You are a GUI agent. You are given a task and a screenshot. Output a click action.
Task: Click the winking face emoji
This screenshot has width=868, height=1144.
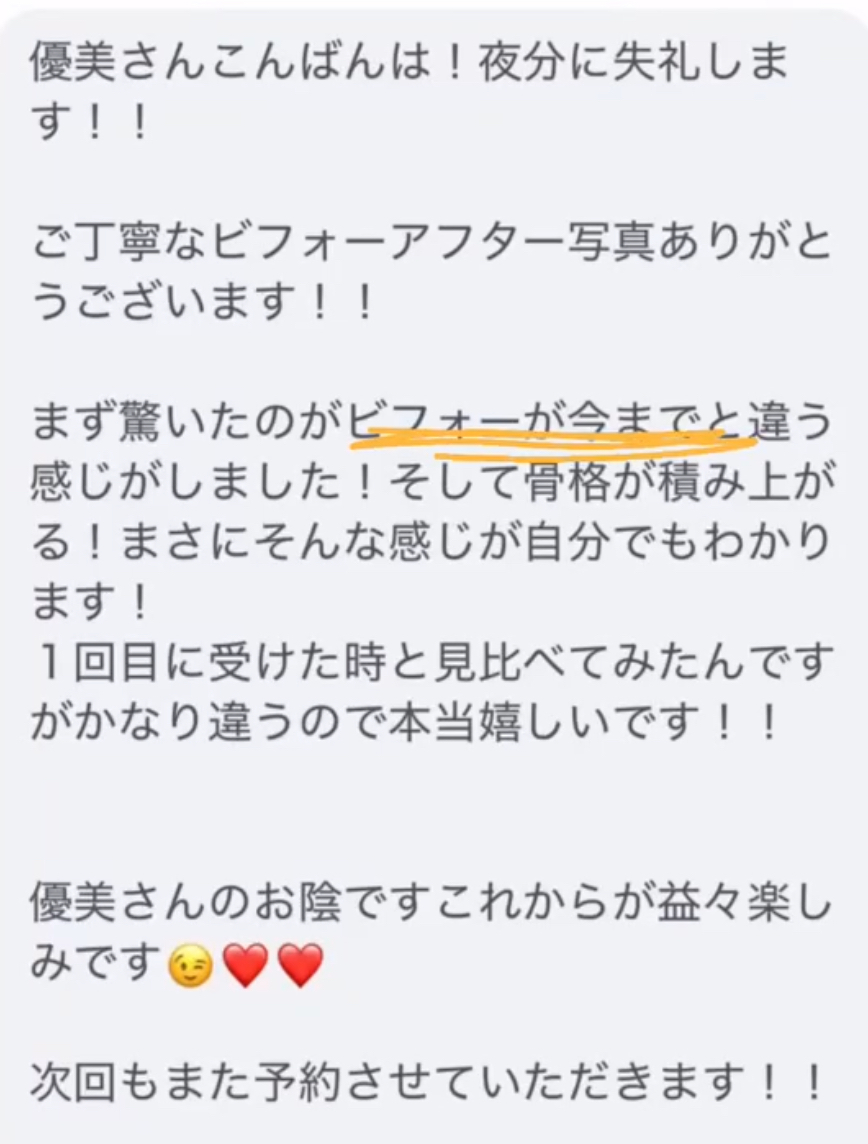pos(190,966)
